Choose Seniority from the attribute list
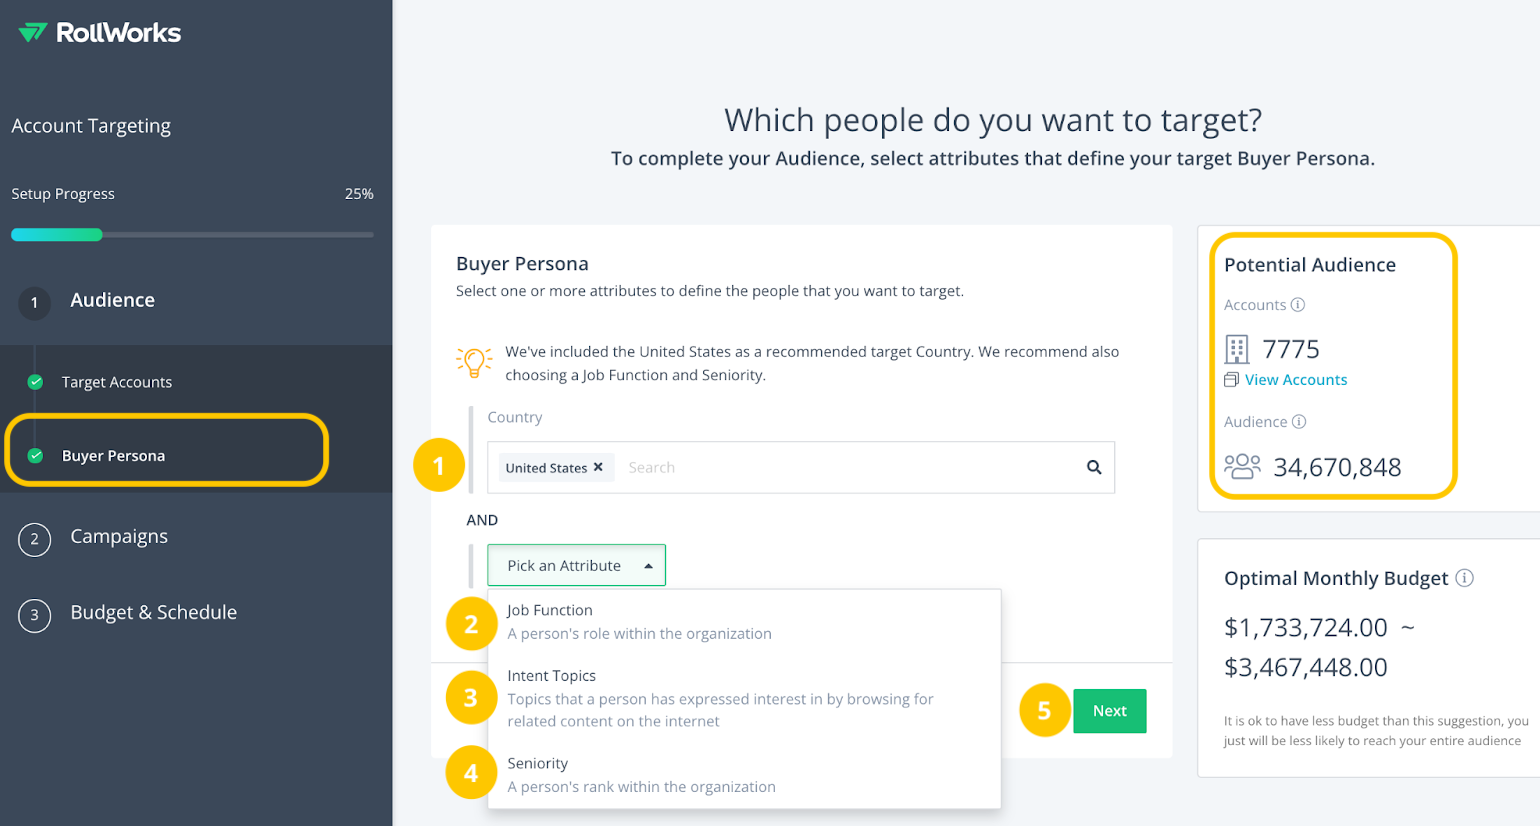Viewport: 1540px width, 826px height. 744,775
